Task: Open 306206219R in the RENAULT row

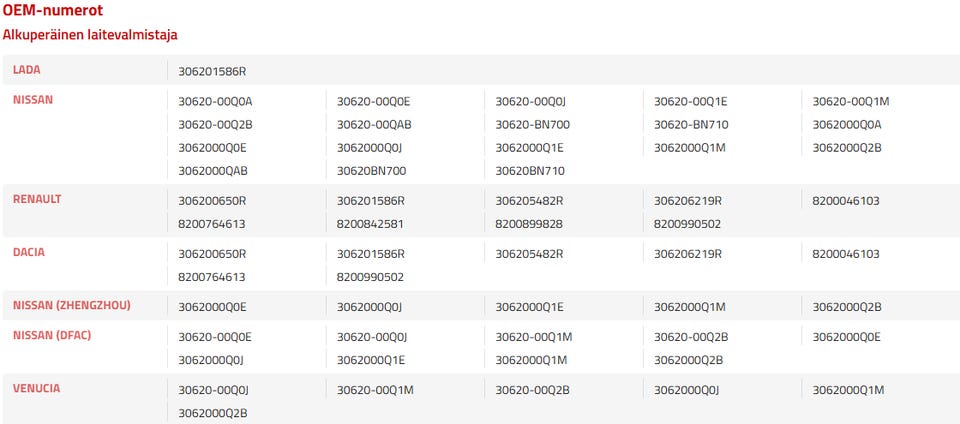Action: 688,200
